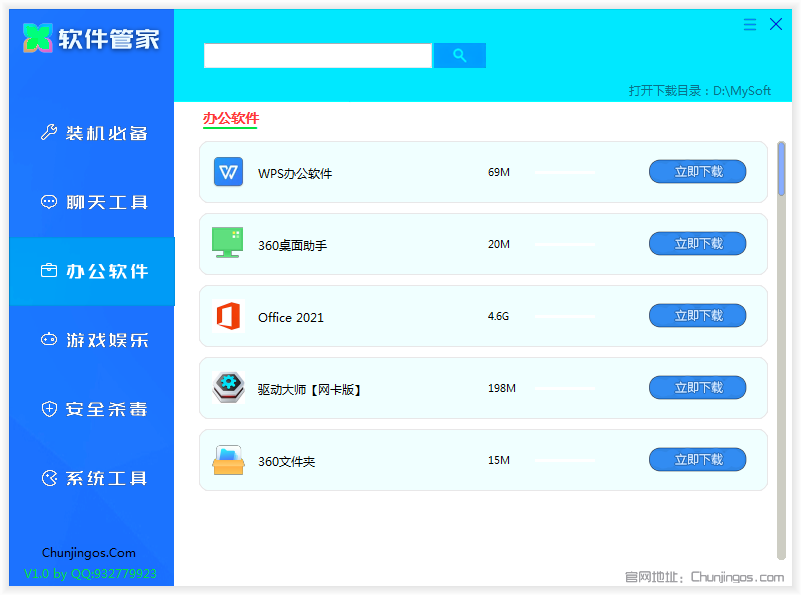The image size is (801, 595).
Task: Click the vertical scrollbar thumb
Action: click(781, 169)
